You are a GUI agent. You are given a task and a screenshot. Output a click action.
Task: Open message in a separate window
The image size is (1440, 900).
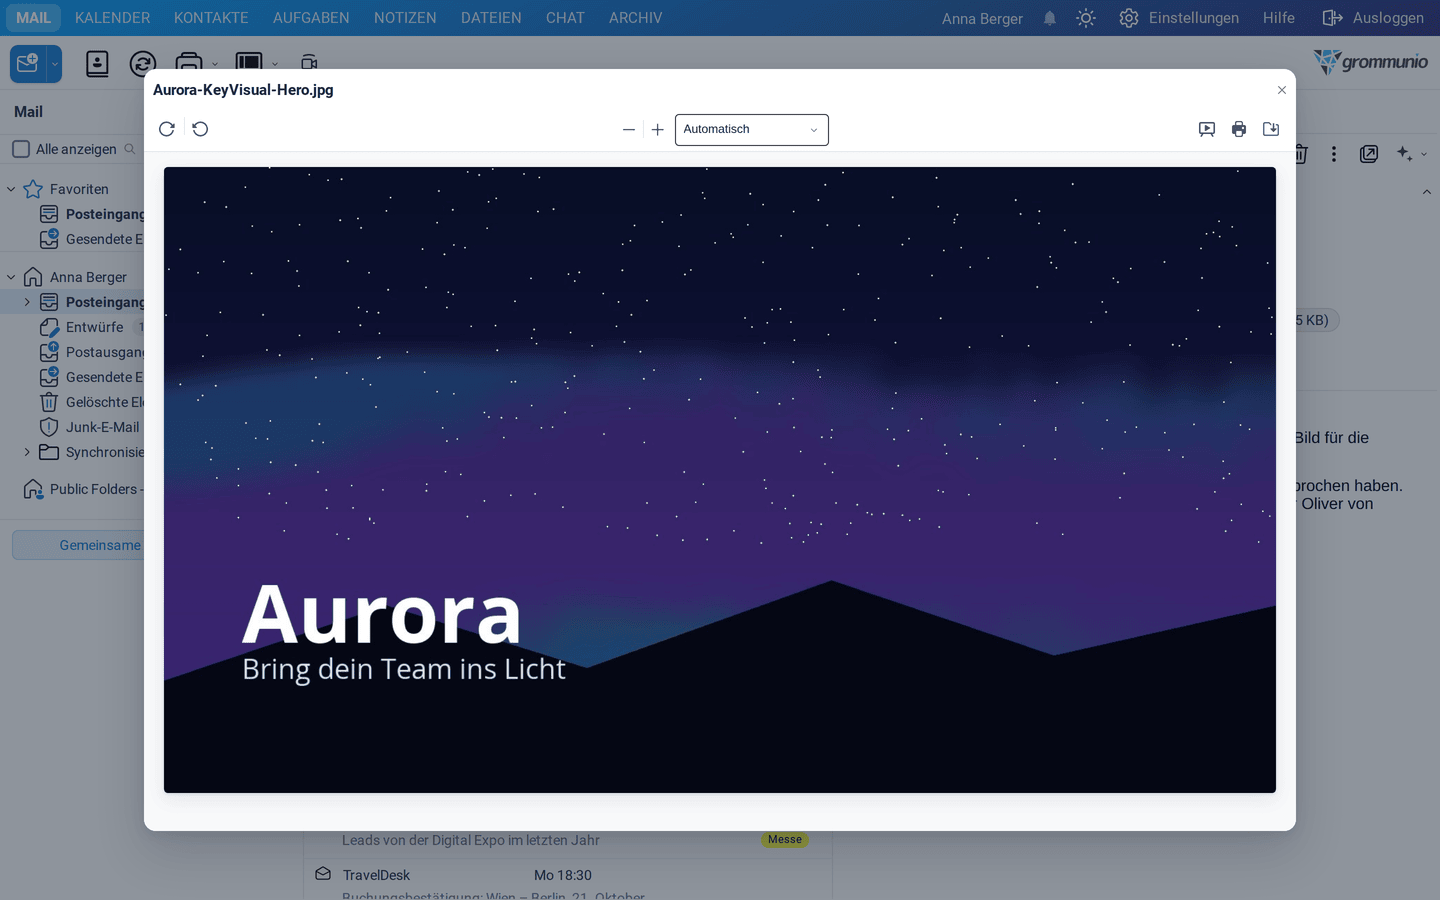click(1369, 154)
